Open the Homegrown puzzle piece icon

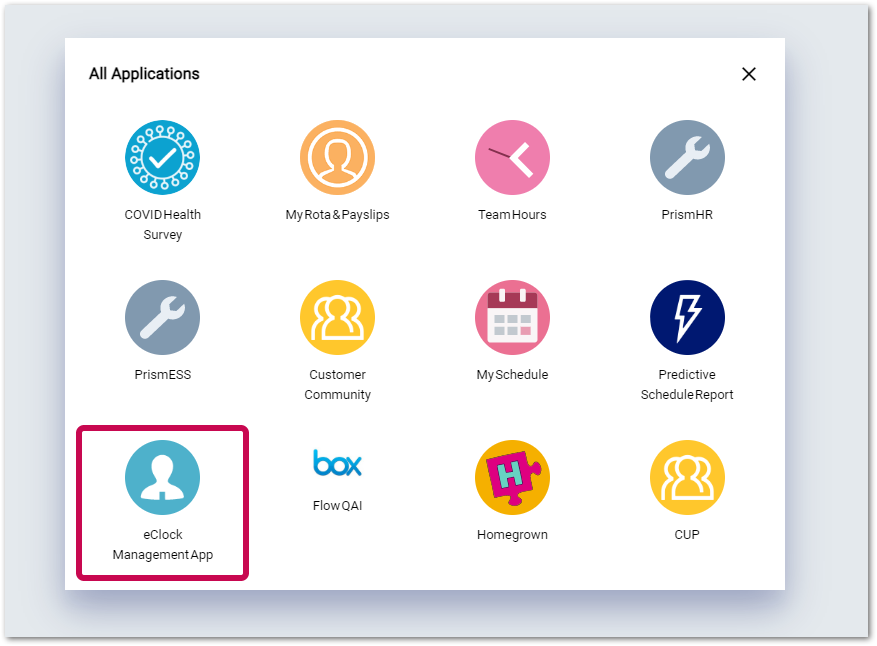pyautogui.click(x=512, y=477)
